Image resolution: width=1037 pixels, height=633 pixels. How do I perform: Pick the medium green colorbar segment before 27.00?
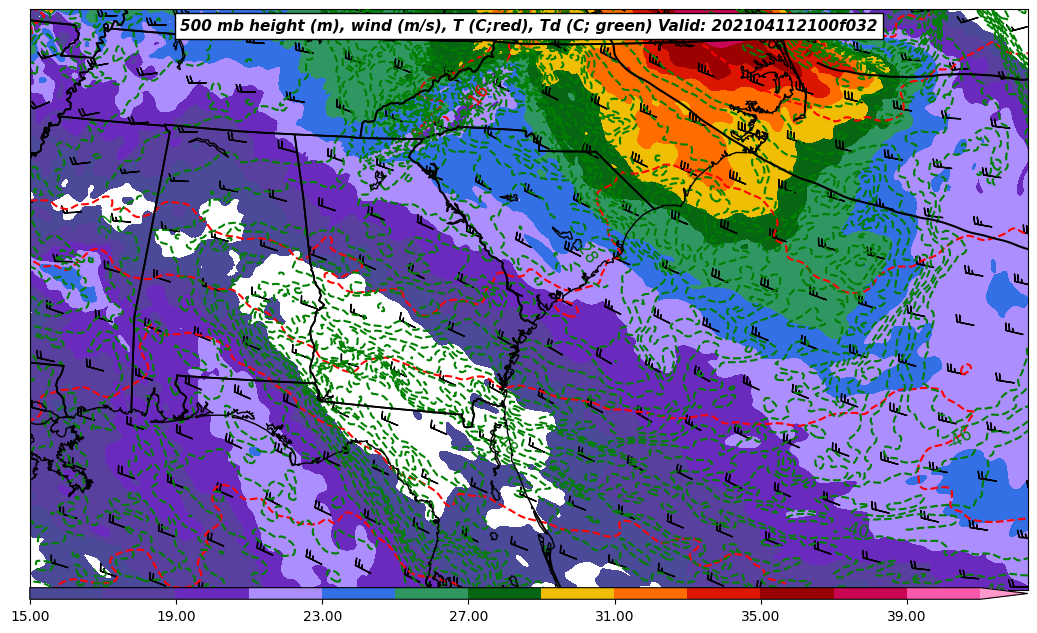pos(432,593)
